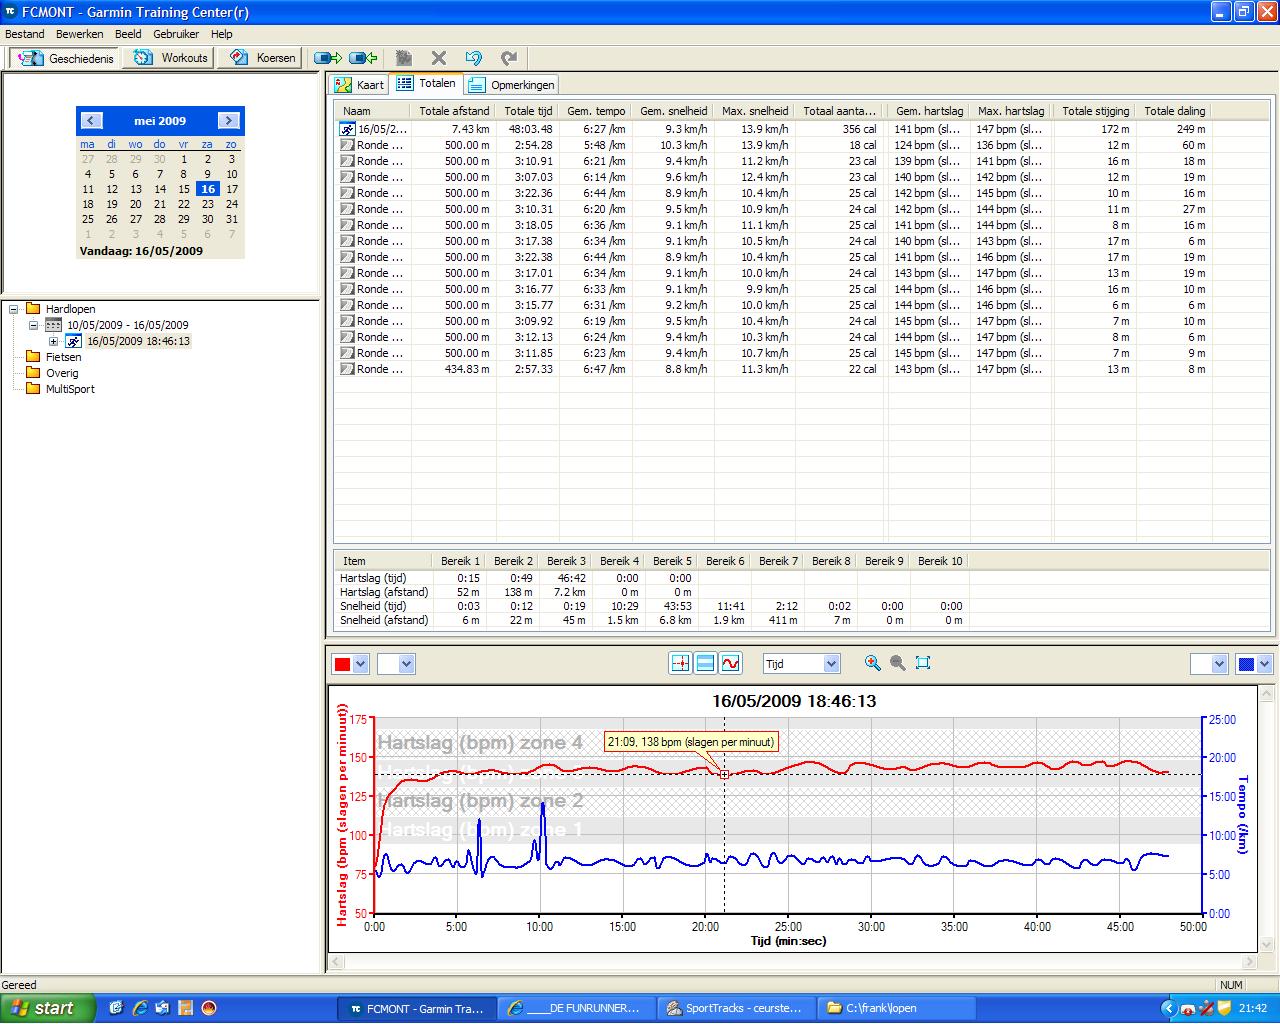
Task: Go to previous month in calendar
Action: 91,120
